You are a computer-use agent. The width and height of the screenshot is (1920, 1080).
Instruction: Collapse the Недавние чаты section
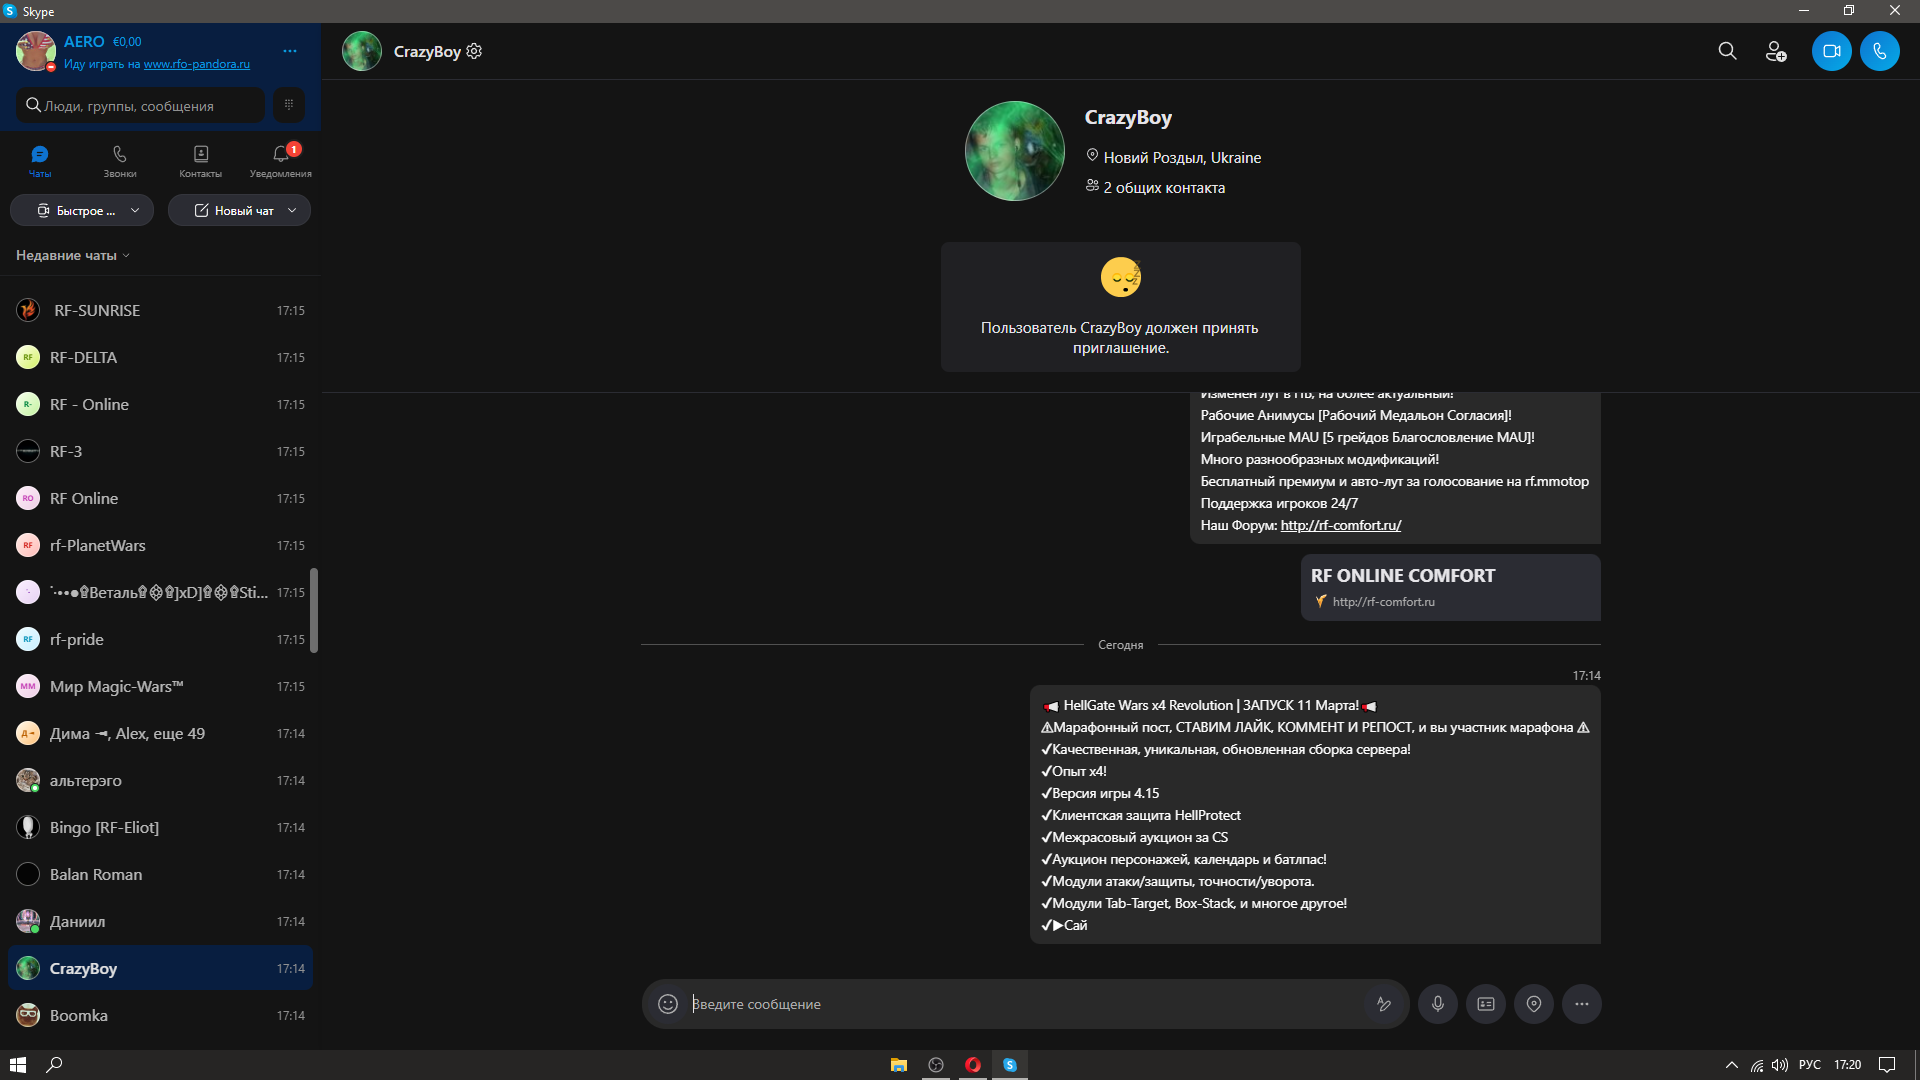coord(73,255)
